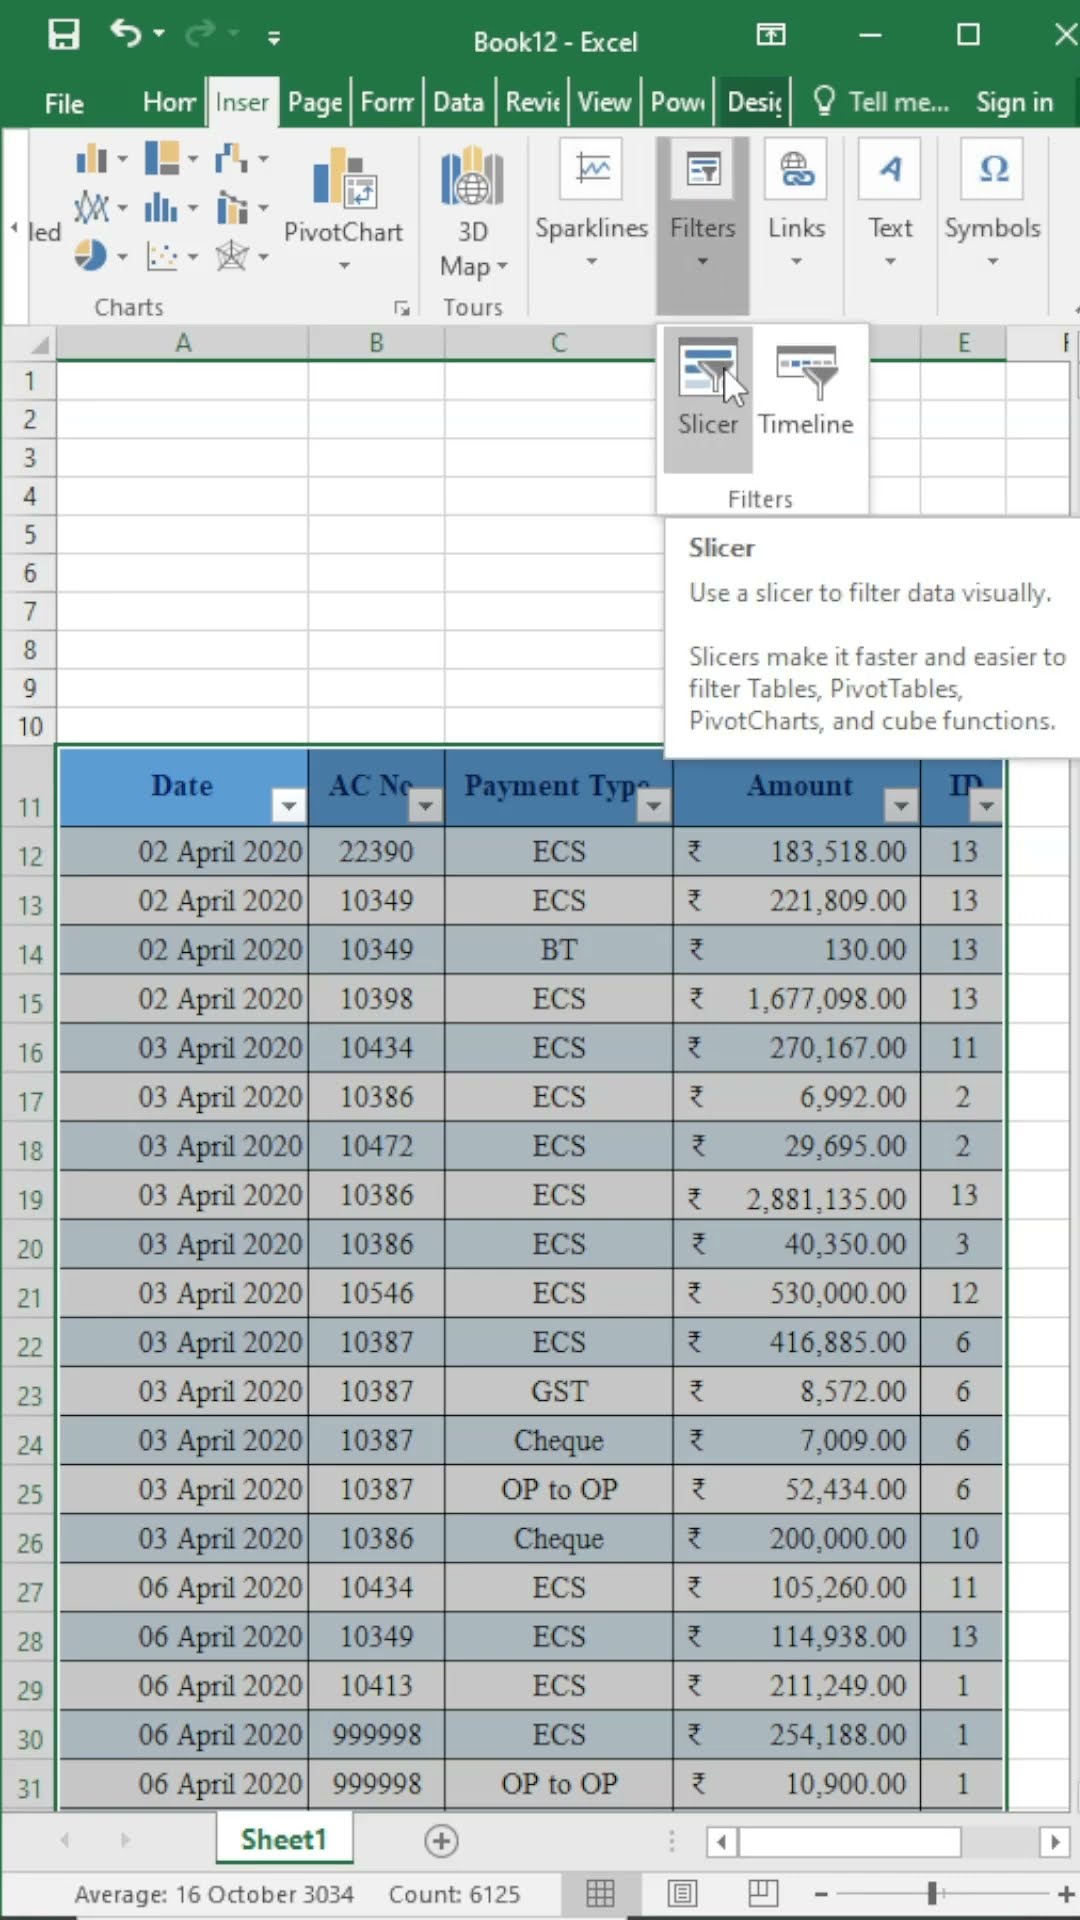Click the zoom slider handle
Viewport: 1080px width, 1920px height.
point(932,1892)
